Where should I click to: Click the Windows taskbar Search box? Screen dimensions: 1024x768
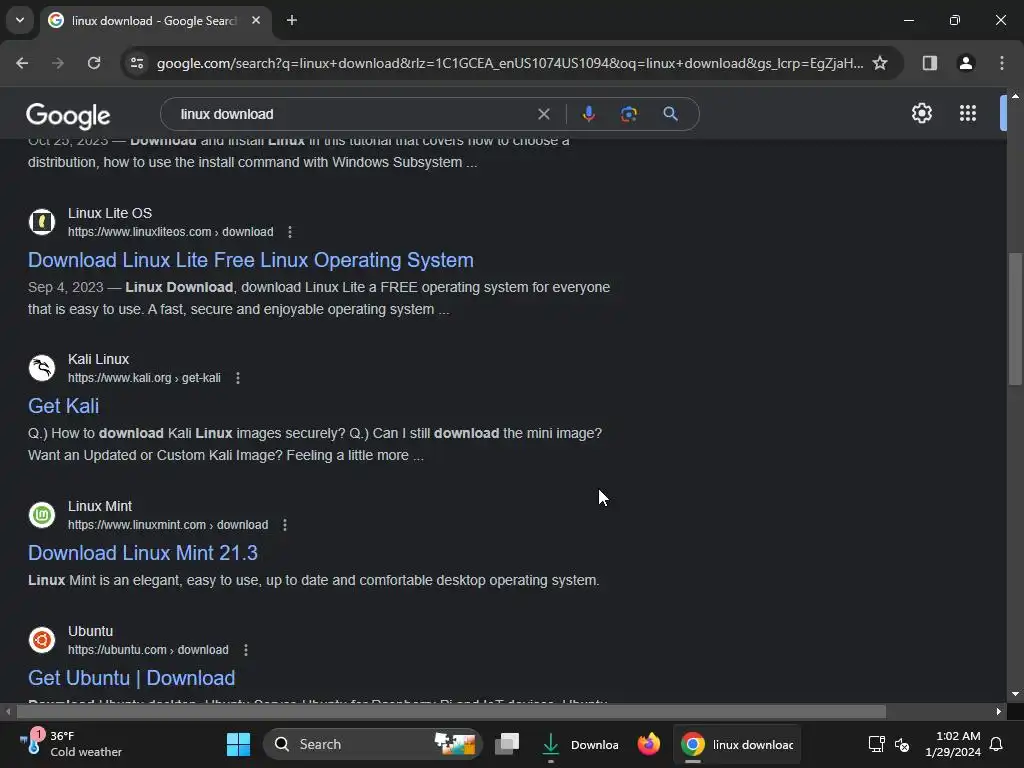pos(372,744)
